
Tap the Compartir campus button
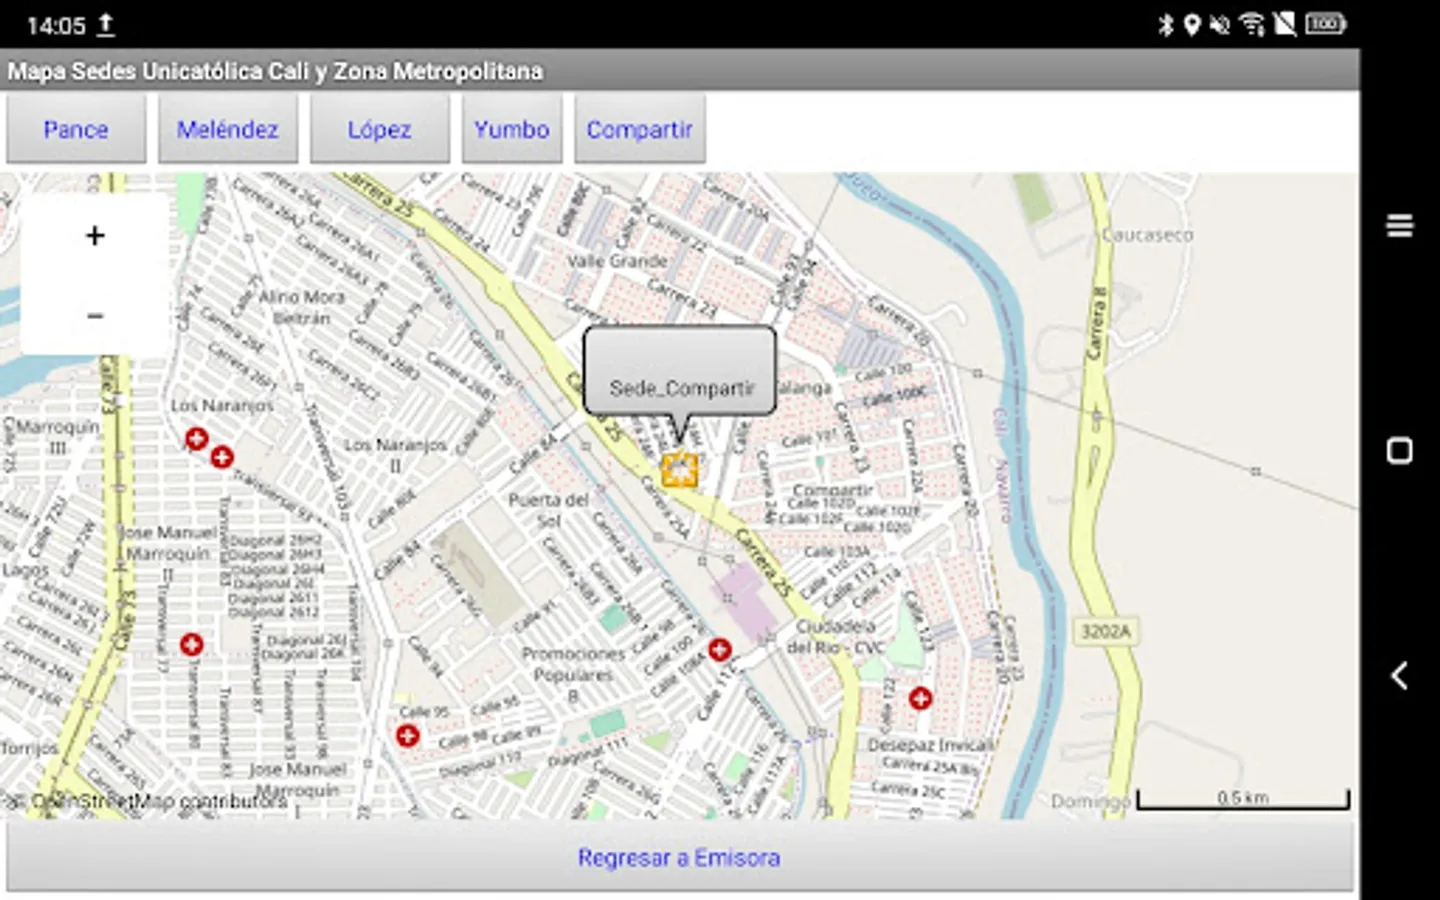640,129
